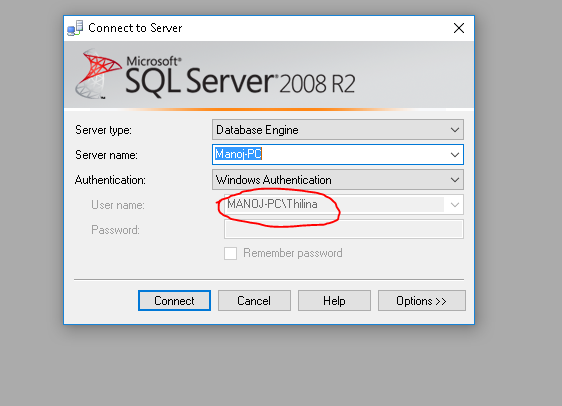Click the "Password:" label
This screenshot has width=562, height=406.
115,230
